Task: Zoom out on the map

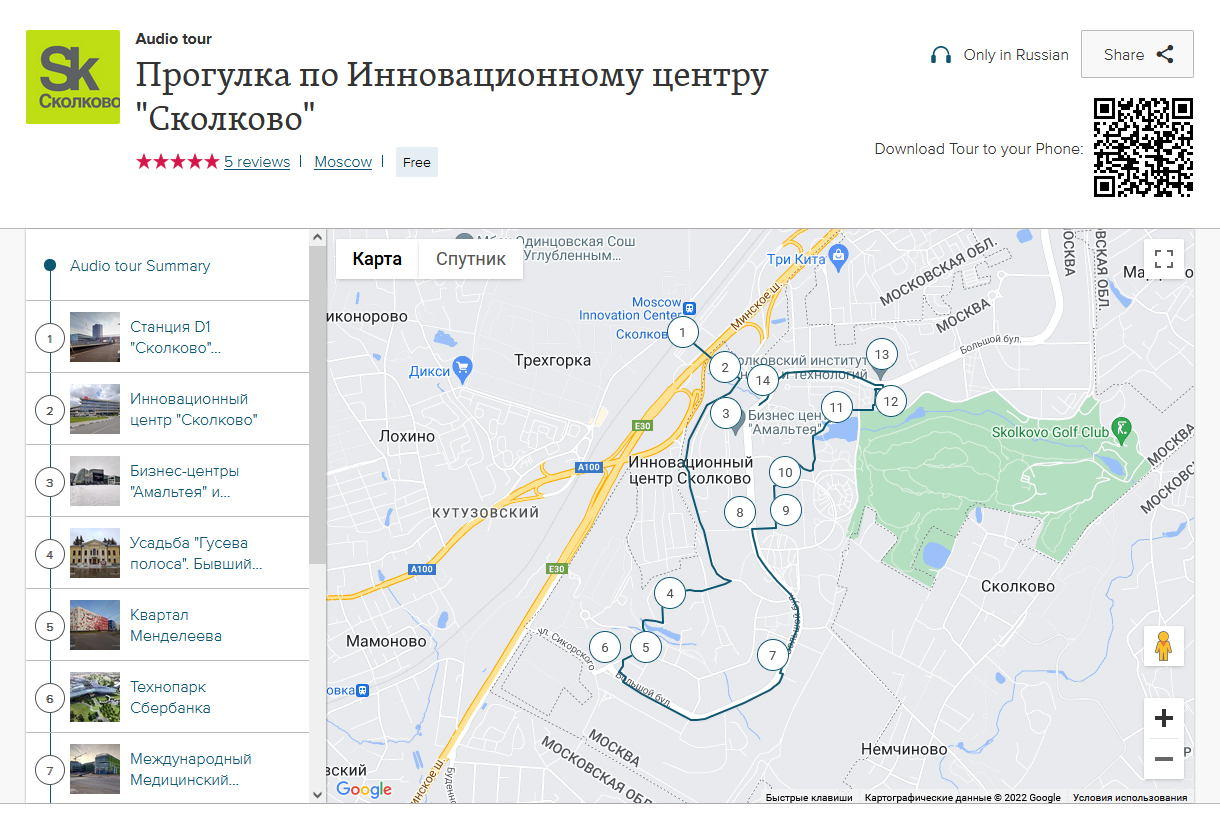Action: click(x=1163, y=759)
